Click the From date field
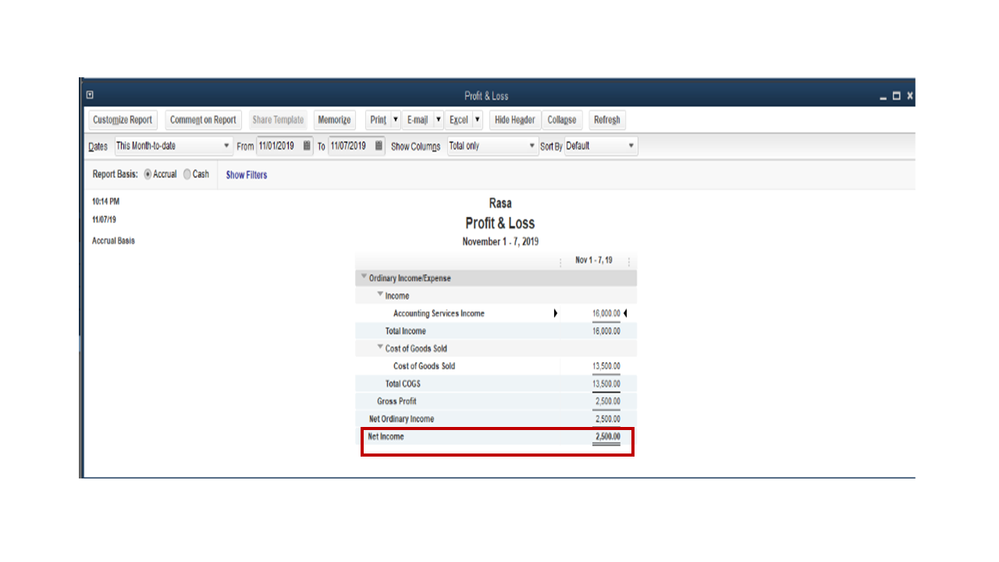Screen dimensions: 999x562 coord(278,146)
